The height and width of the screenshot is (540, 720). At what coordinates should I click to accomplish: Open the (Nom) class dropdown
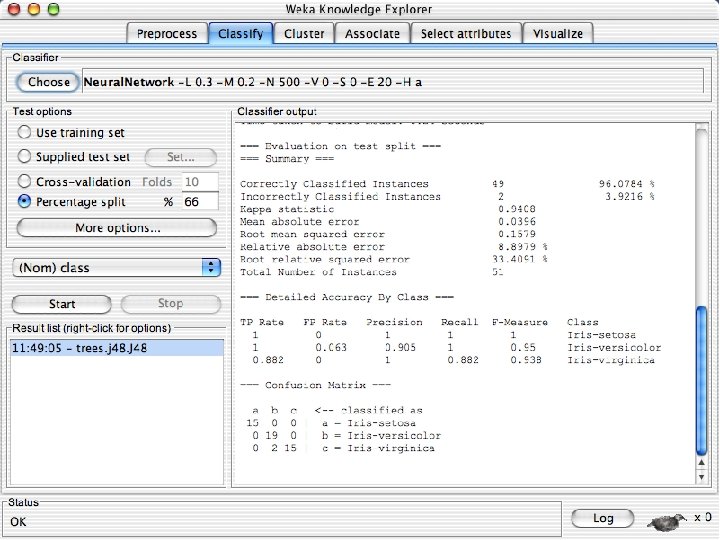point(117,268)
